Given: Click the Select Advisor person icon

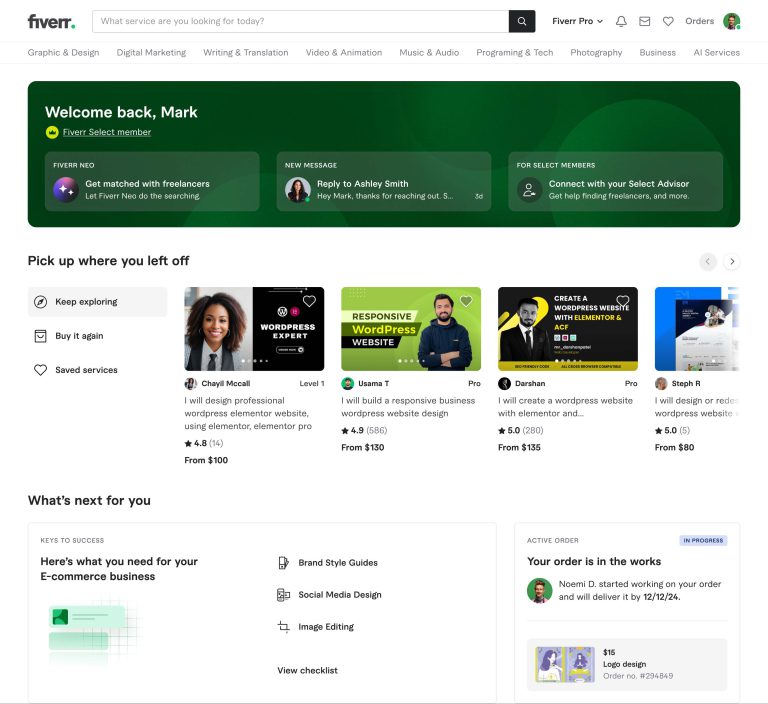Looking at the screenshot, I should [529, 190].
